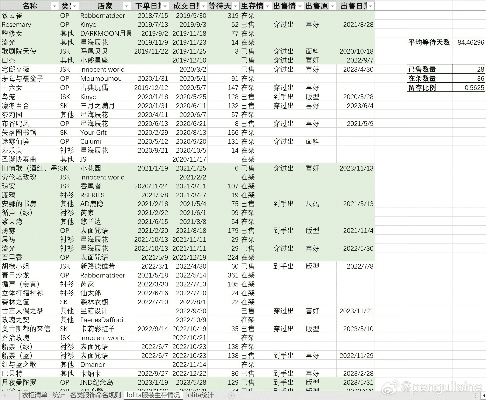Switch to the first sheet tab 衣柜清单
Screen dimensions: 486x400
(x=35, y=395)
